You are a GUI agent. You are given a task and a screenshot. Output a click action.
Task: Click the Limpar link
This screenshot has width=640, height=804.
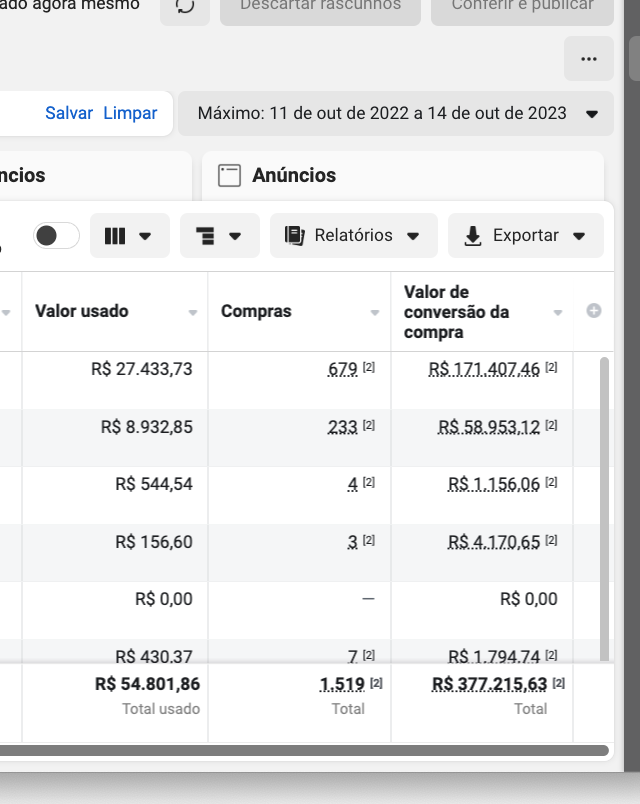pos(130,113)
